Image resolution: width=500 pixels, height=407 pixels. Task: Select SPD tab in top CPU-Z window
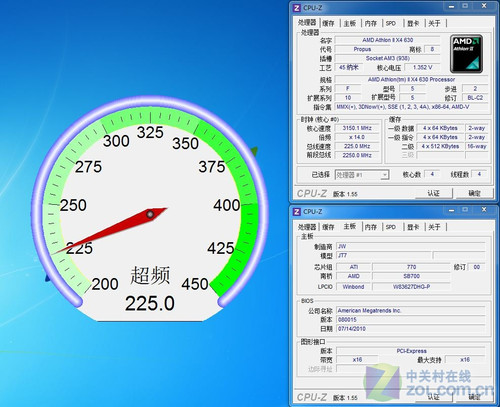tap(391, 23)
